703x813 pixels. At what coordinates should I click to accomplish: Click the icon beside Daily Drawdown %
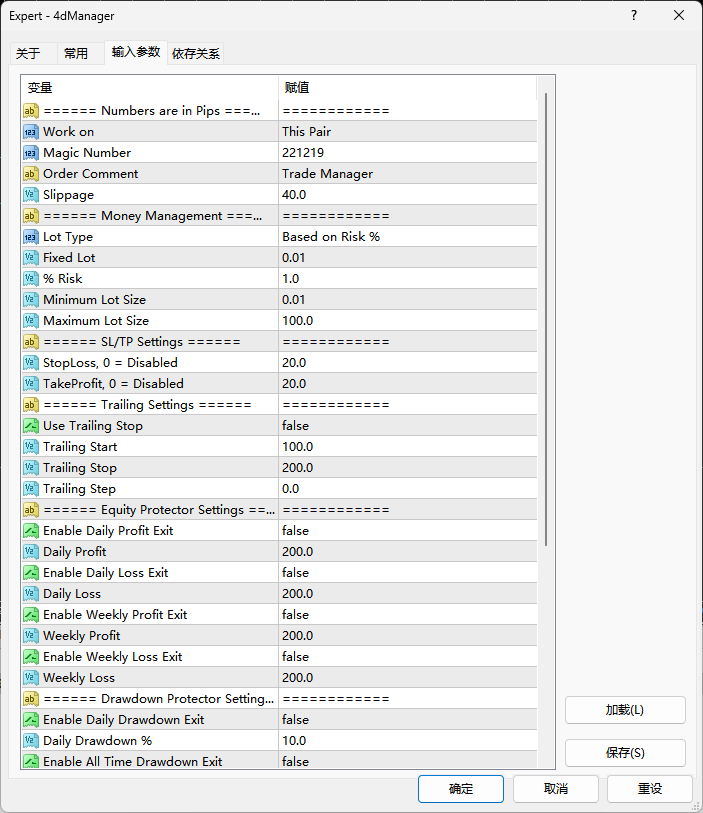click(31, 741)
